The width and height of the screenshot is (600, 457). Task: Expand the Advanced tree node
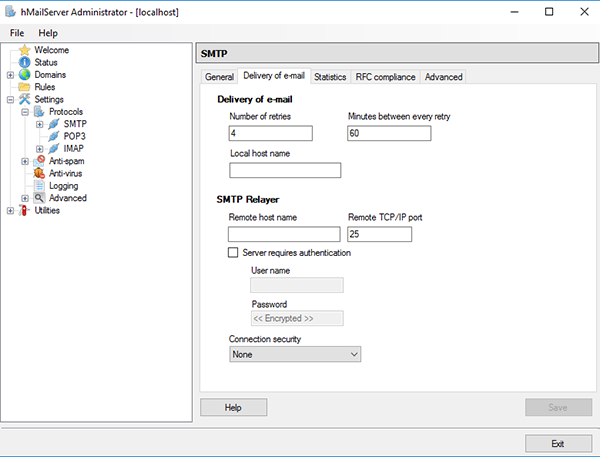tap(25, 198)
